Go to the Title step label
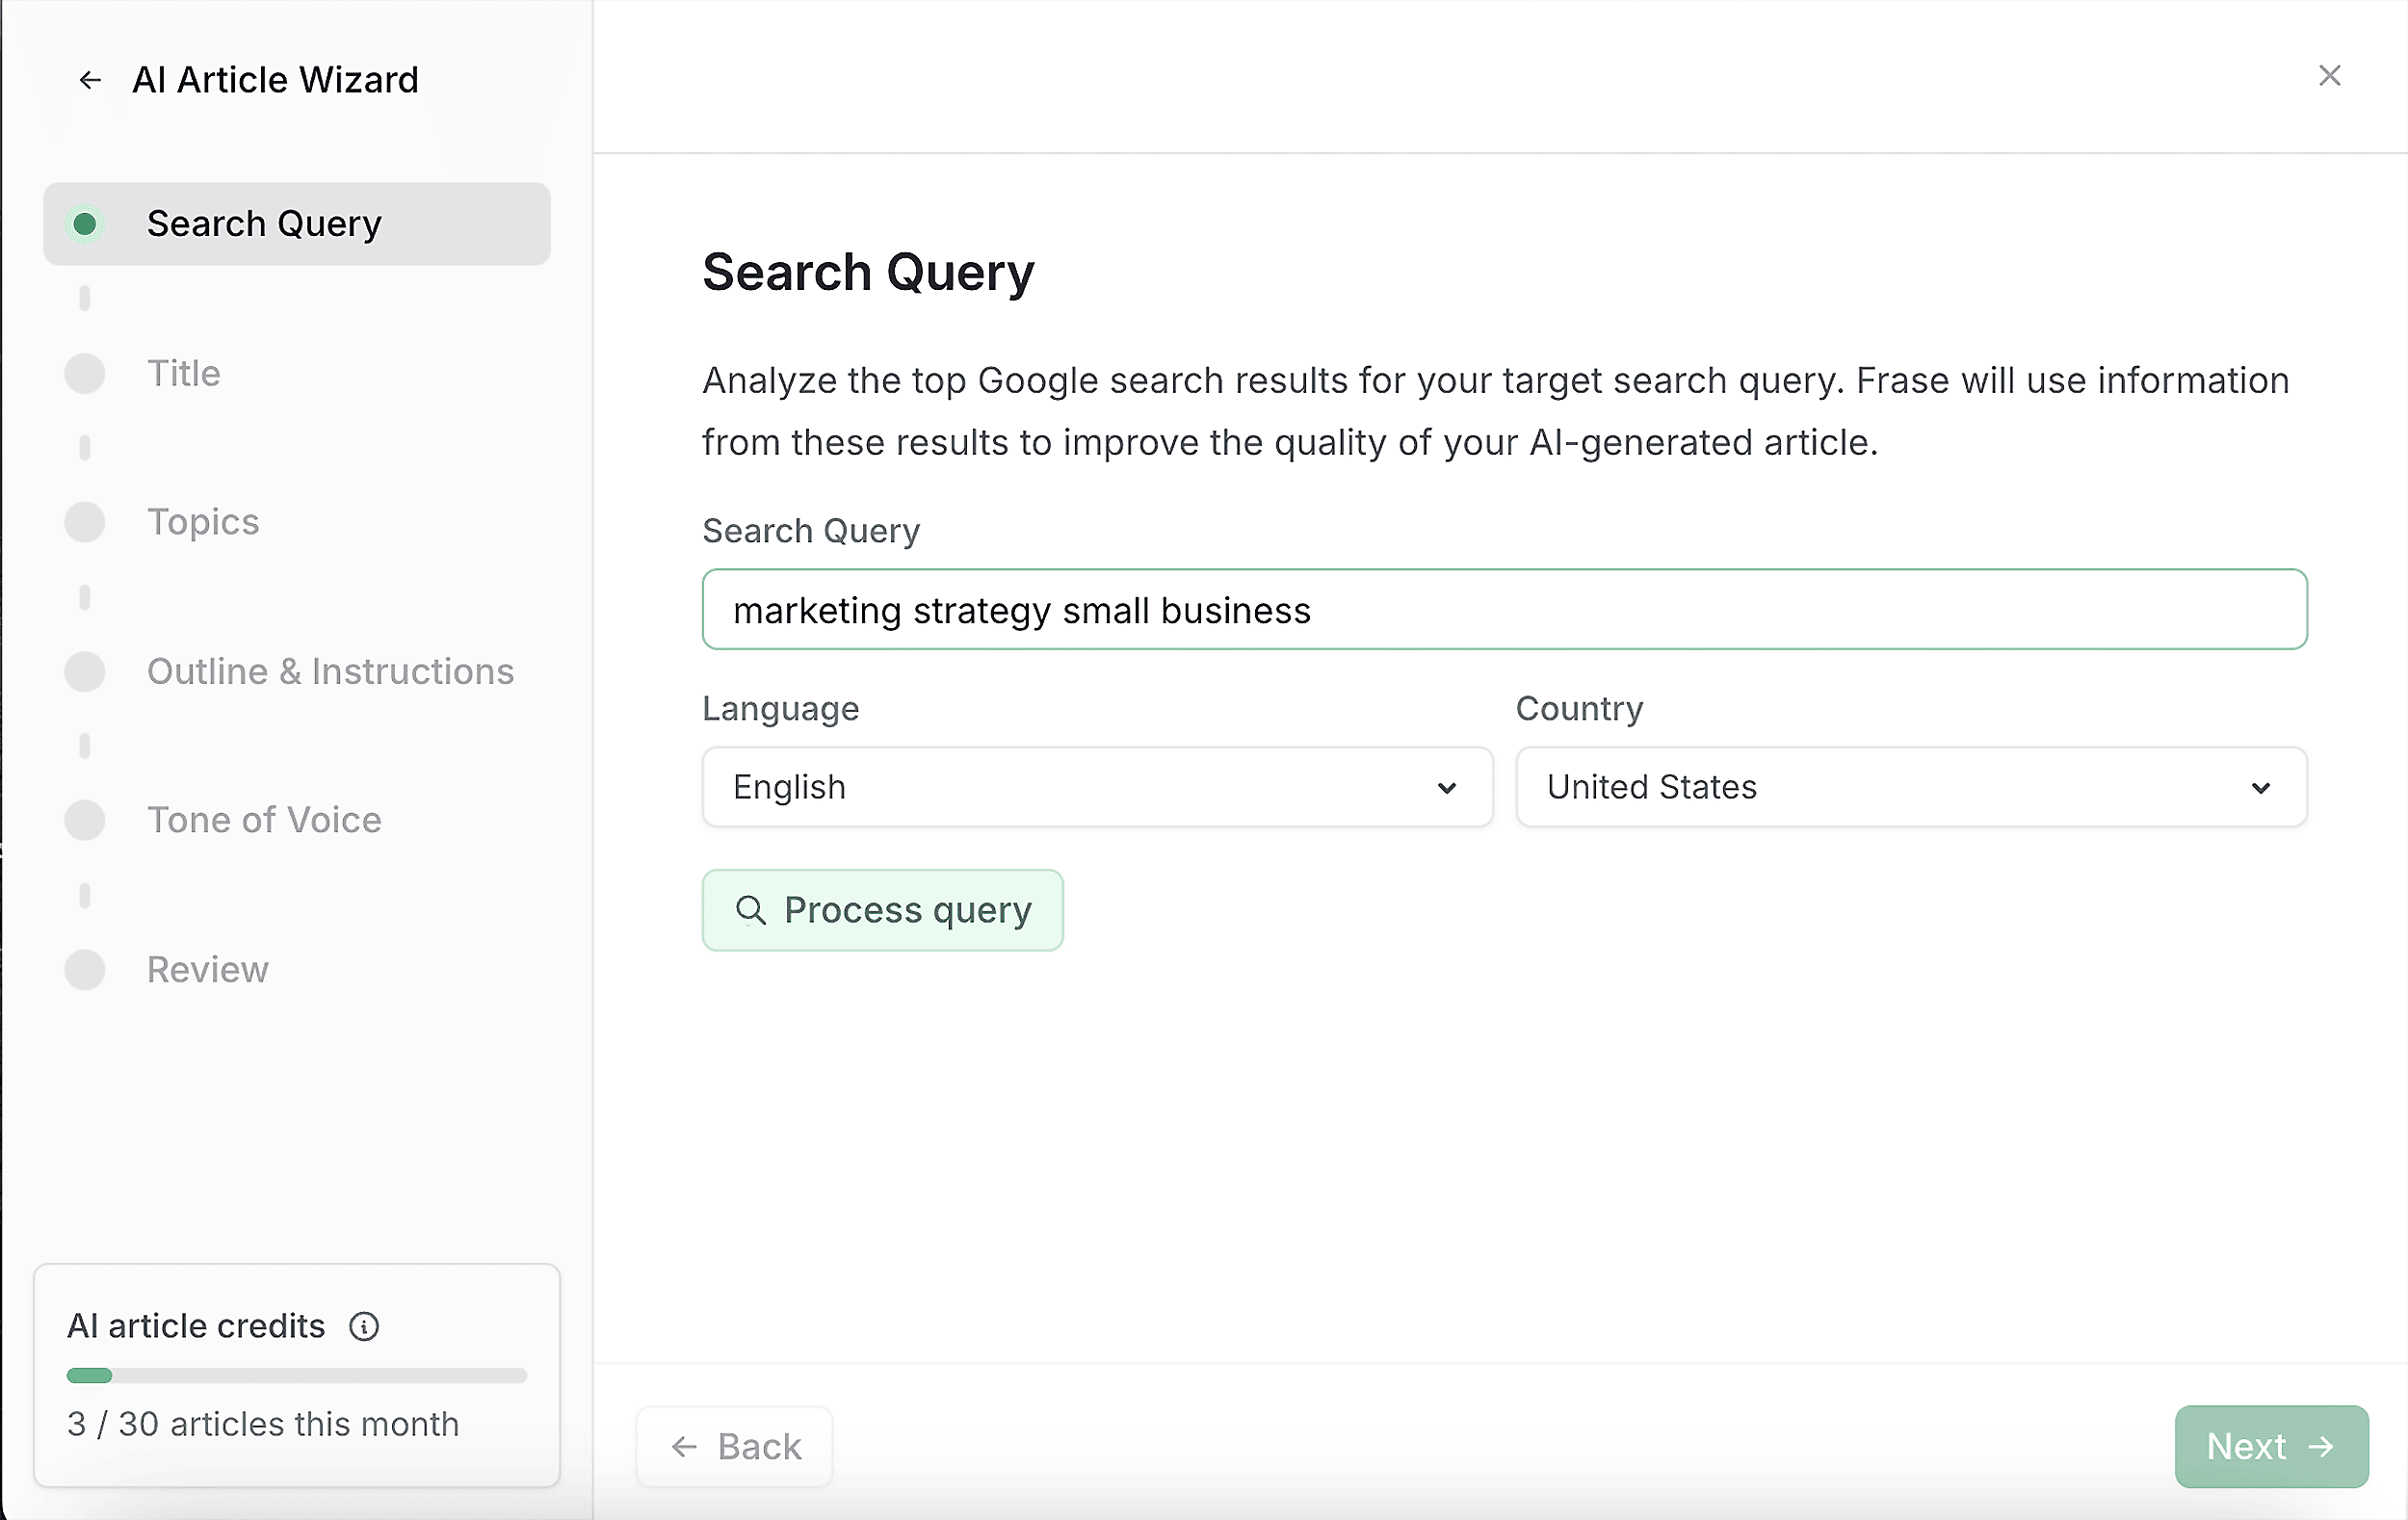This screenshot has height=1520, width=2408. click(x=184, y=374)
